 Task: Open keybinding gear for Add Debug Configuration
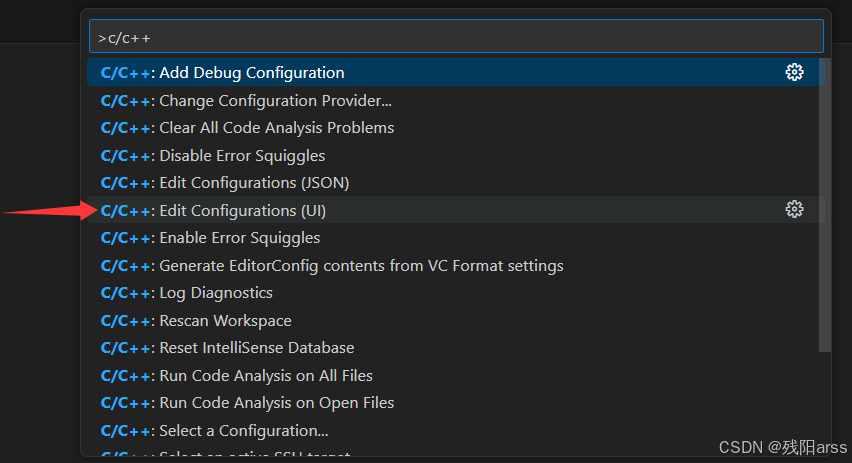point(794,72)
